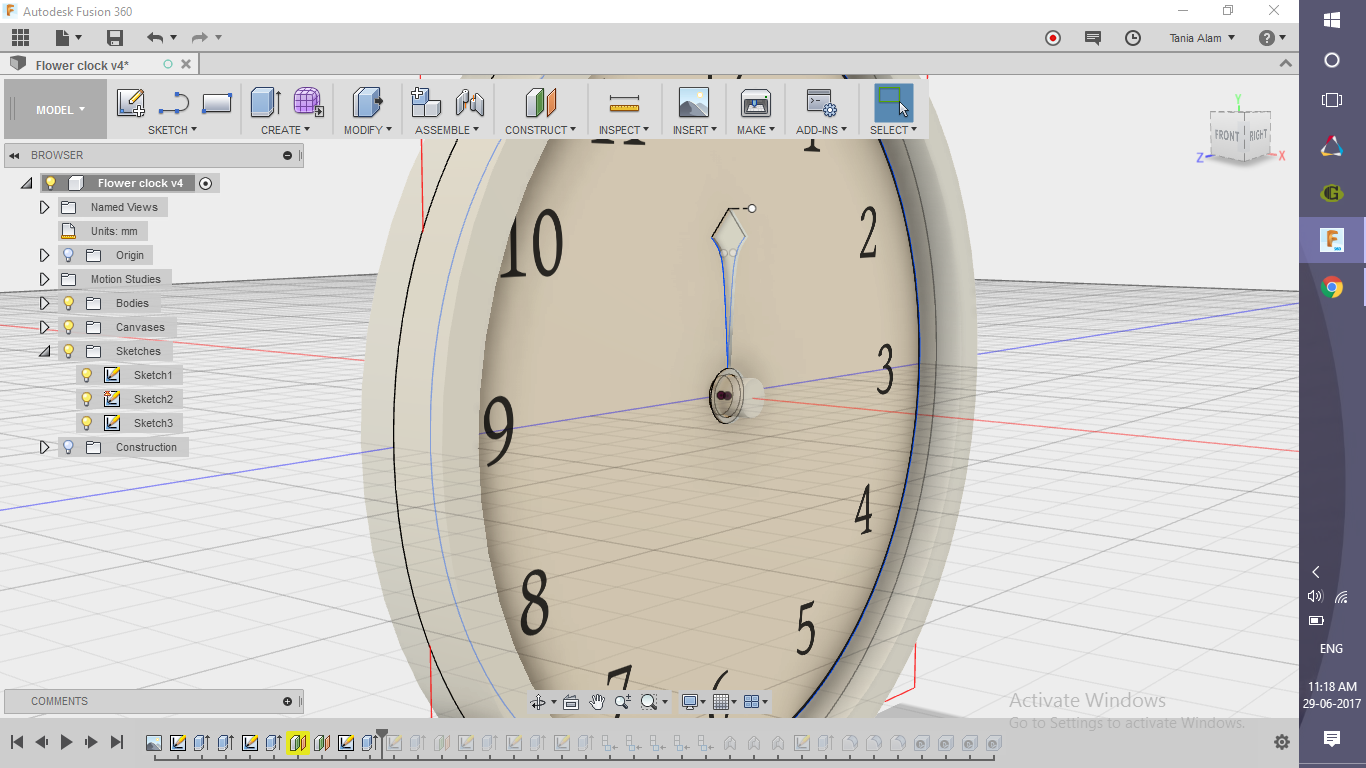
Task: Click the New Component icon
Action: point(426,102)
